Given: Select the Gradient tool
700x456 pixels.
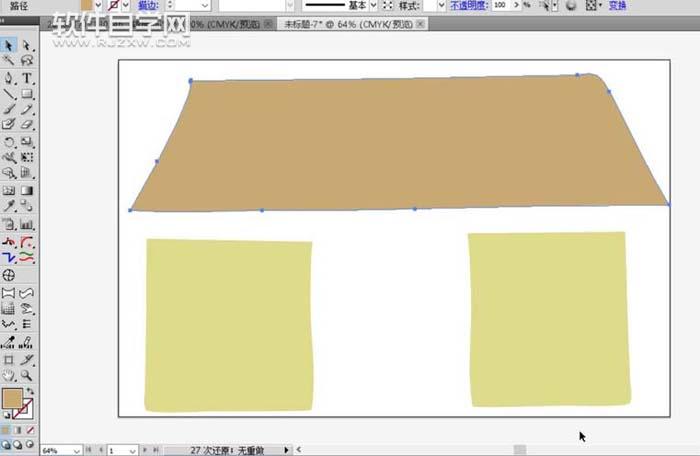Looking at the screenshot, I should pyautogui.click(x=27, y=191).
